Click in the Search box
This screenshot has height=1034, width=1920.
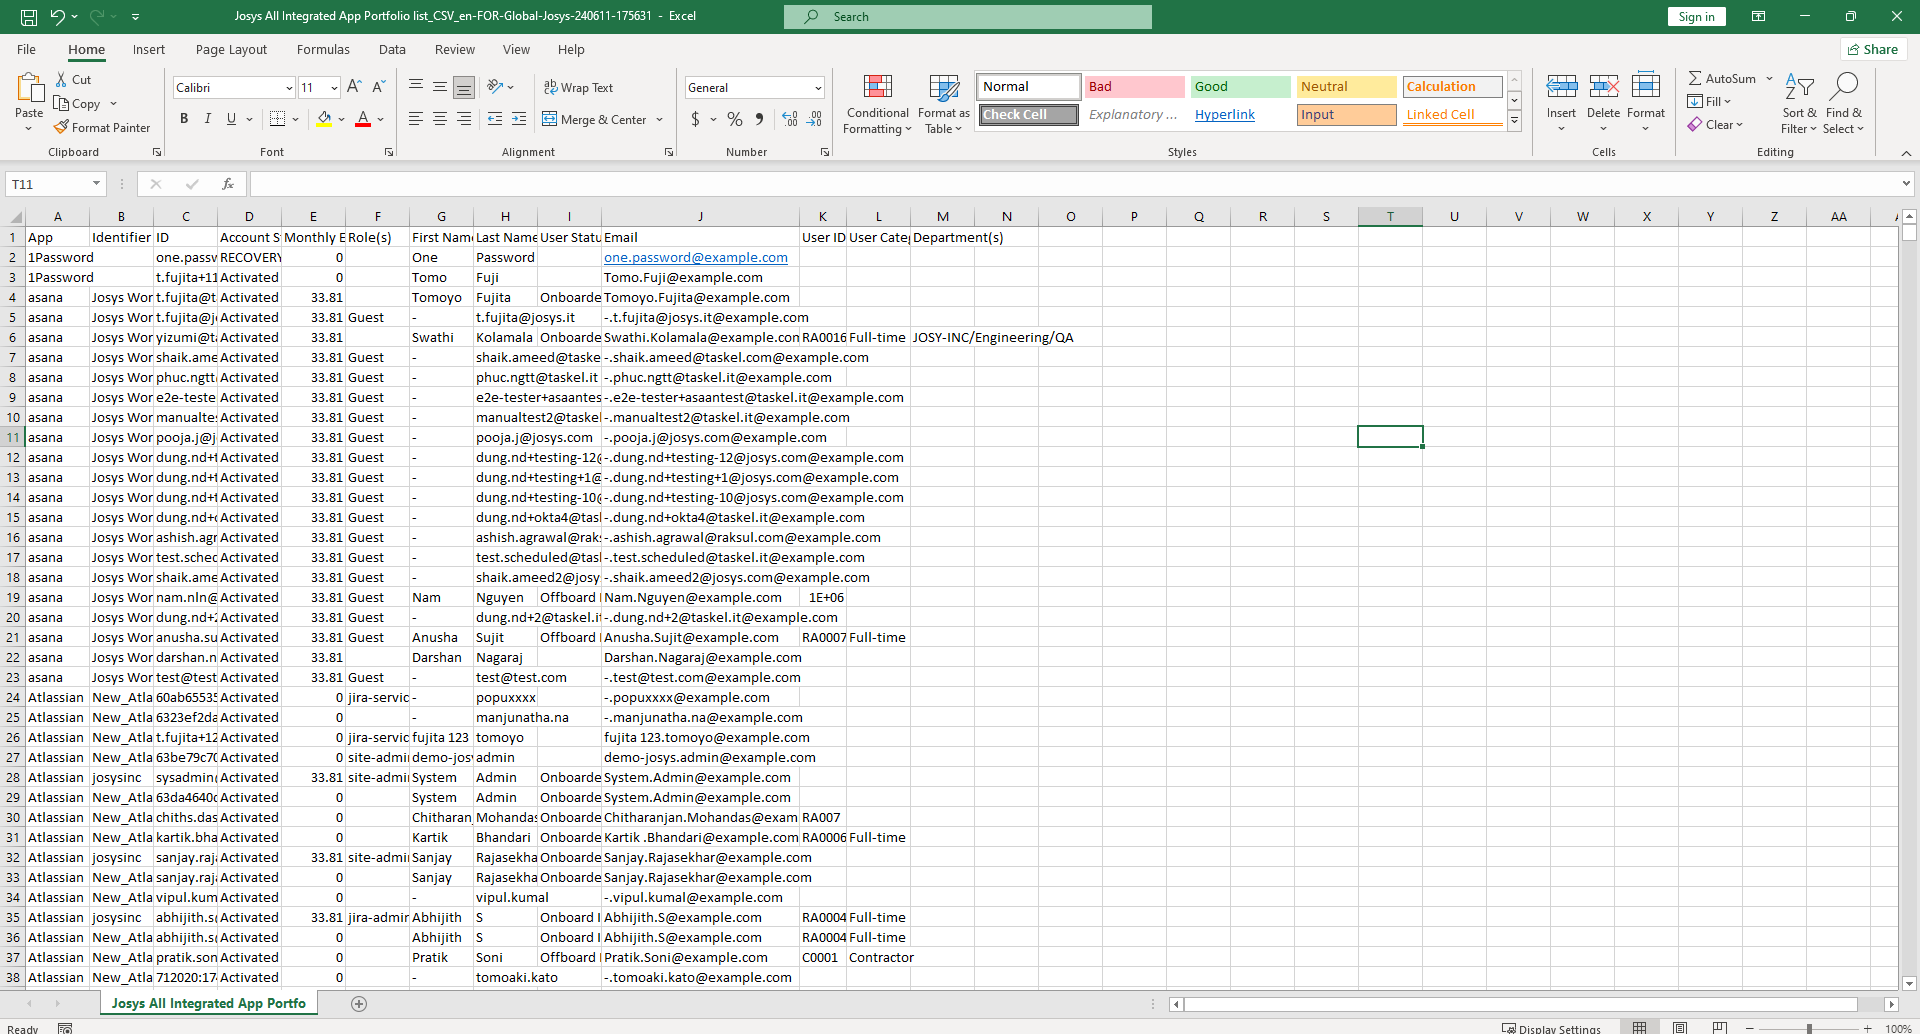point(968,17)
